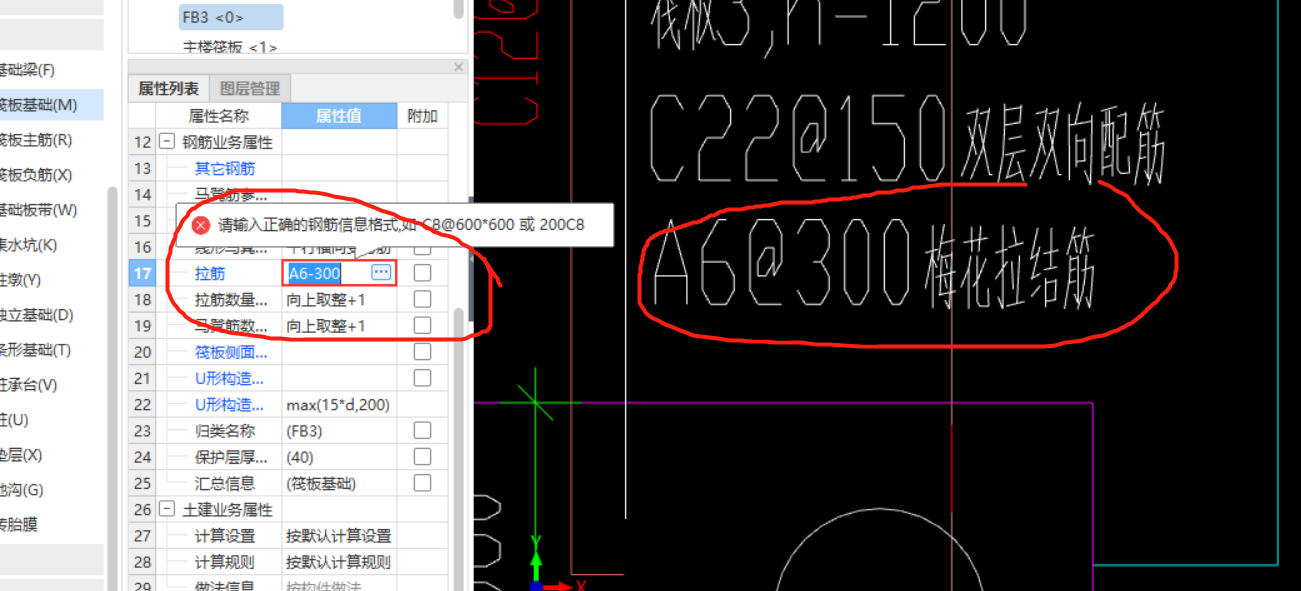Click the XY coordinate axis icon
1301x591 pixels.
tap(552, 565)
